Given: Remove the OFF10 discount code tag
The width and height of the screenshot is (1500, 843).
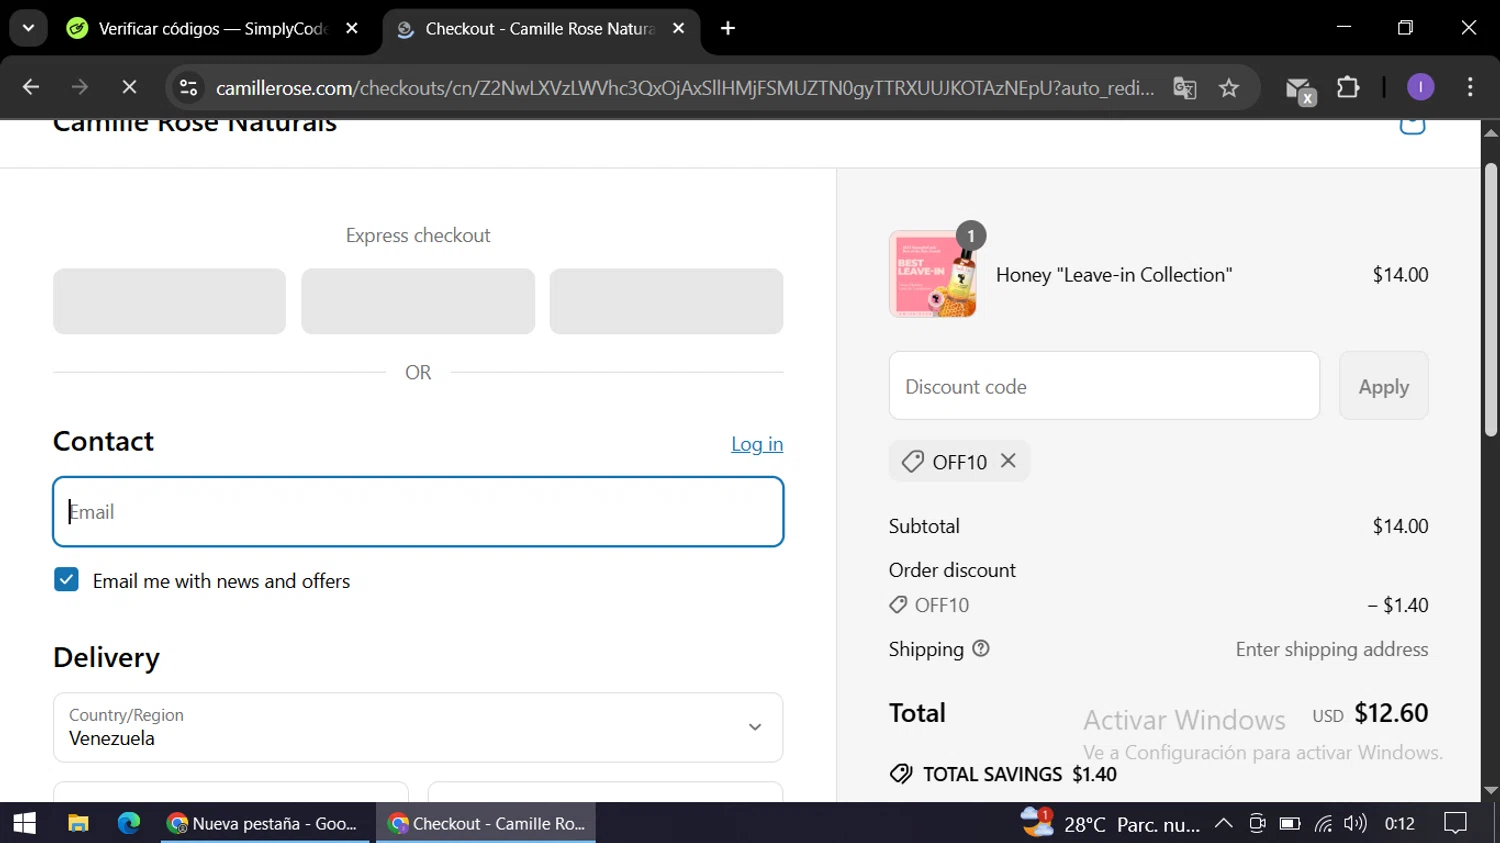Looking at the screenshot, I should pyautogui.click(x=1008, y=461).
